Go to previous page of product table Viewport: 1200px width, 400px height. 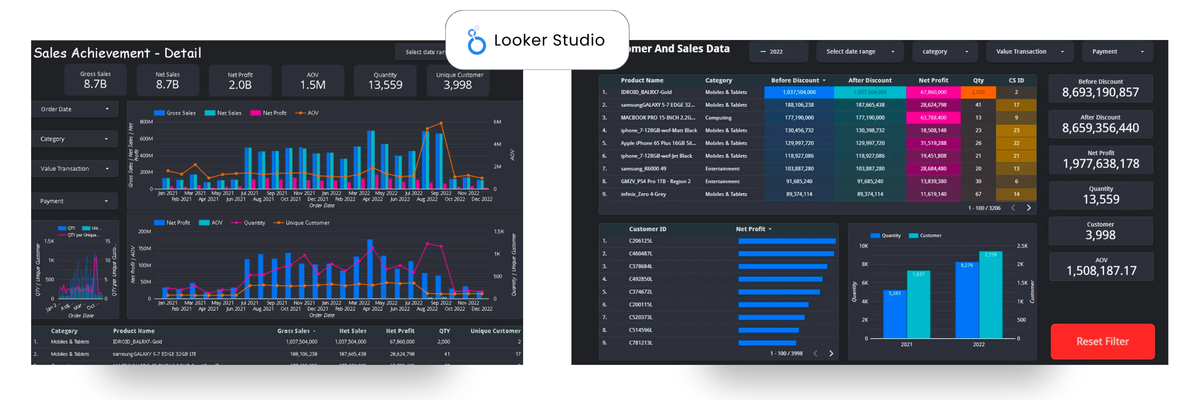(x=1013, y=208)
